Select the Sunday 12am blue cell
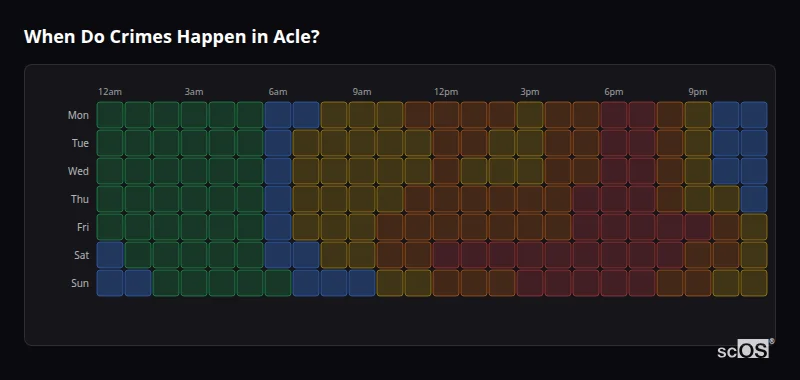 click(x=110, y=283)
